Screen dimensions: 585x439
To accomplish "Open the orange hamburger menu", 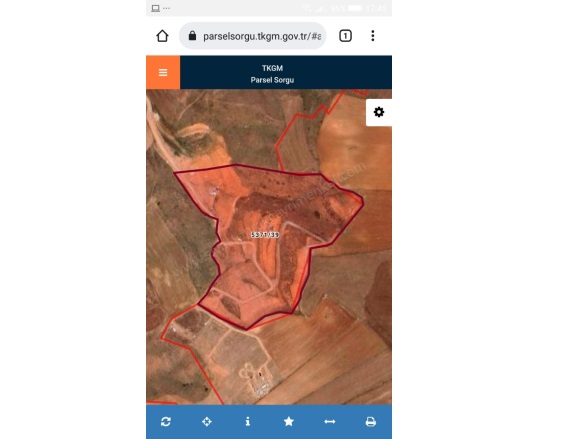I will 163,72.
